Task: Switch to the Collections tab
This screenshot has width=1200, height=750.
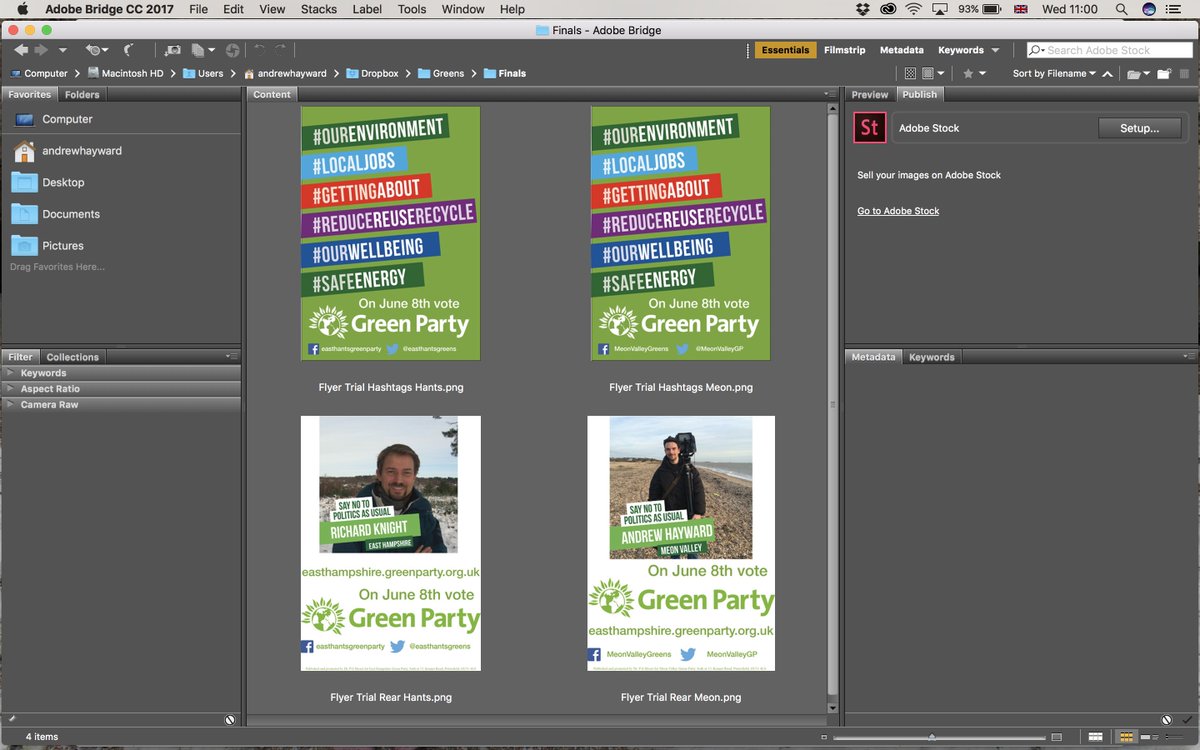Action: (x=73, y=357)
